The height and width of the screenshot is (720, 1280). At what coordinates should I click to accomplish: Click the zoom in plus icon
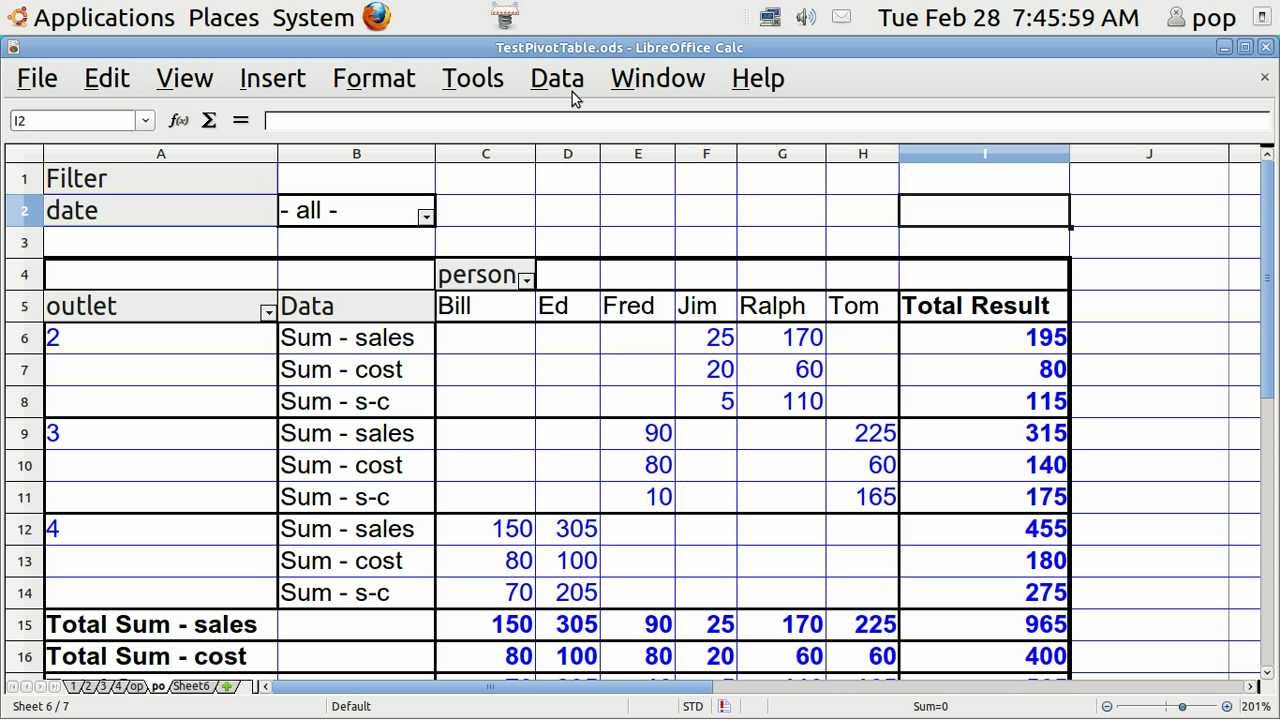[1227, 706]
